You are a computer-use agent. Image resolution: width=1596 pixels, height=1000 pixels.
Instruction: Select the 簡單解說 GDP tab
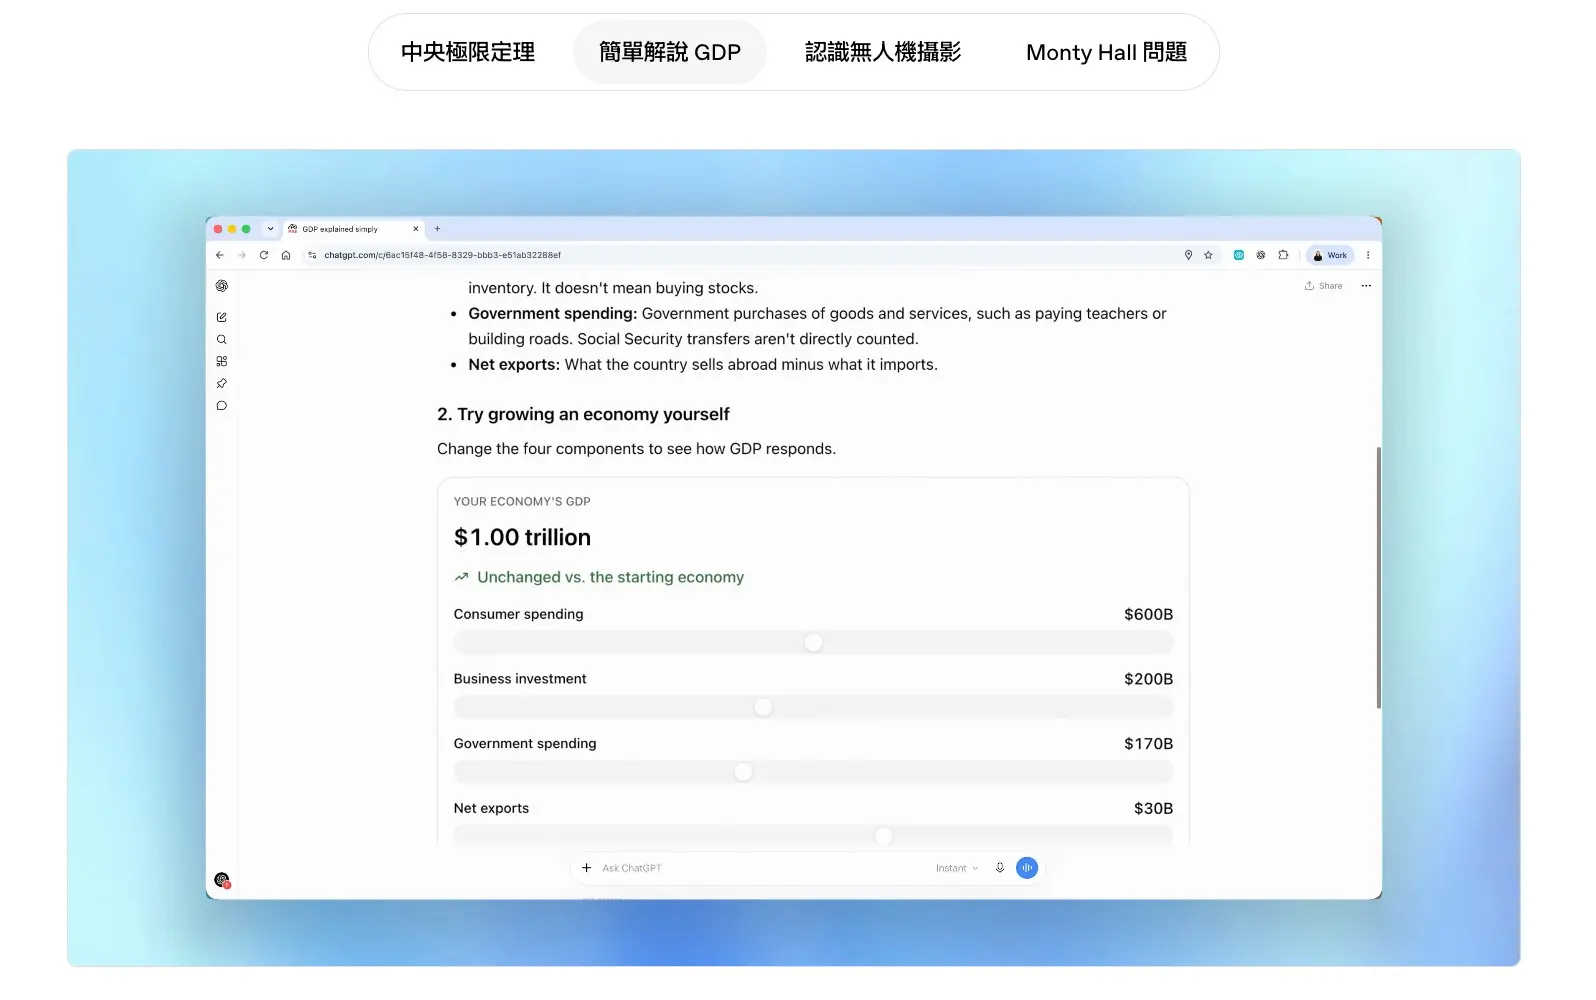[670, 52]
